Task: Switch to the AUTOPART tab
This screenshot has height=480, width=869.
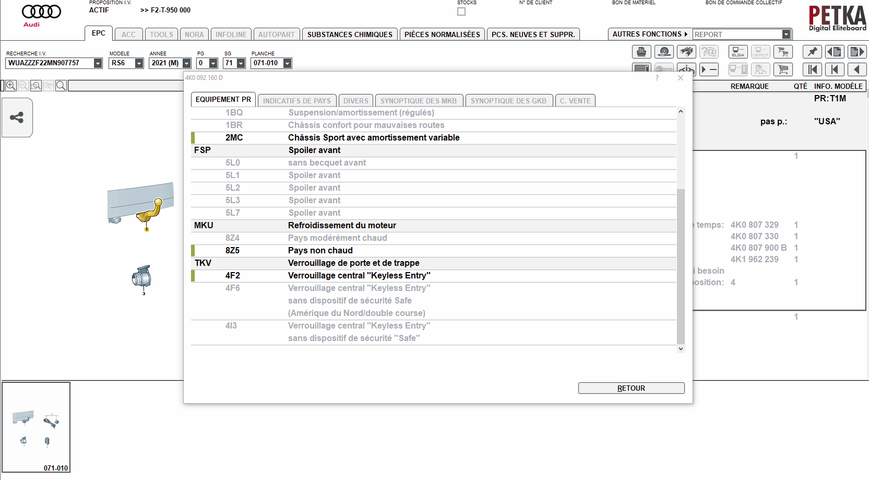Action: pyautogui.click(x=277, y=34)
